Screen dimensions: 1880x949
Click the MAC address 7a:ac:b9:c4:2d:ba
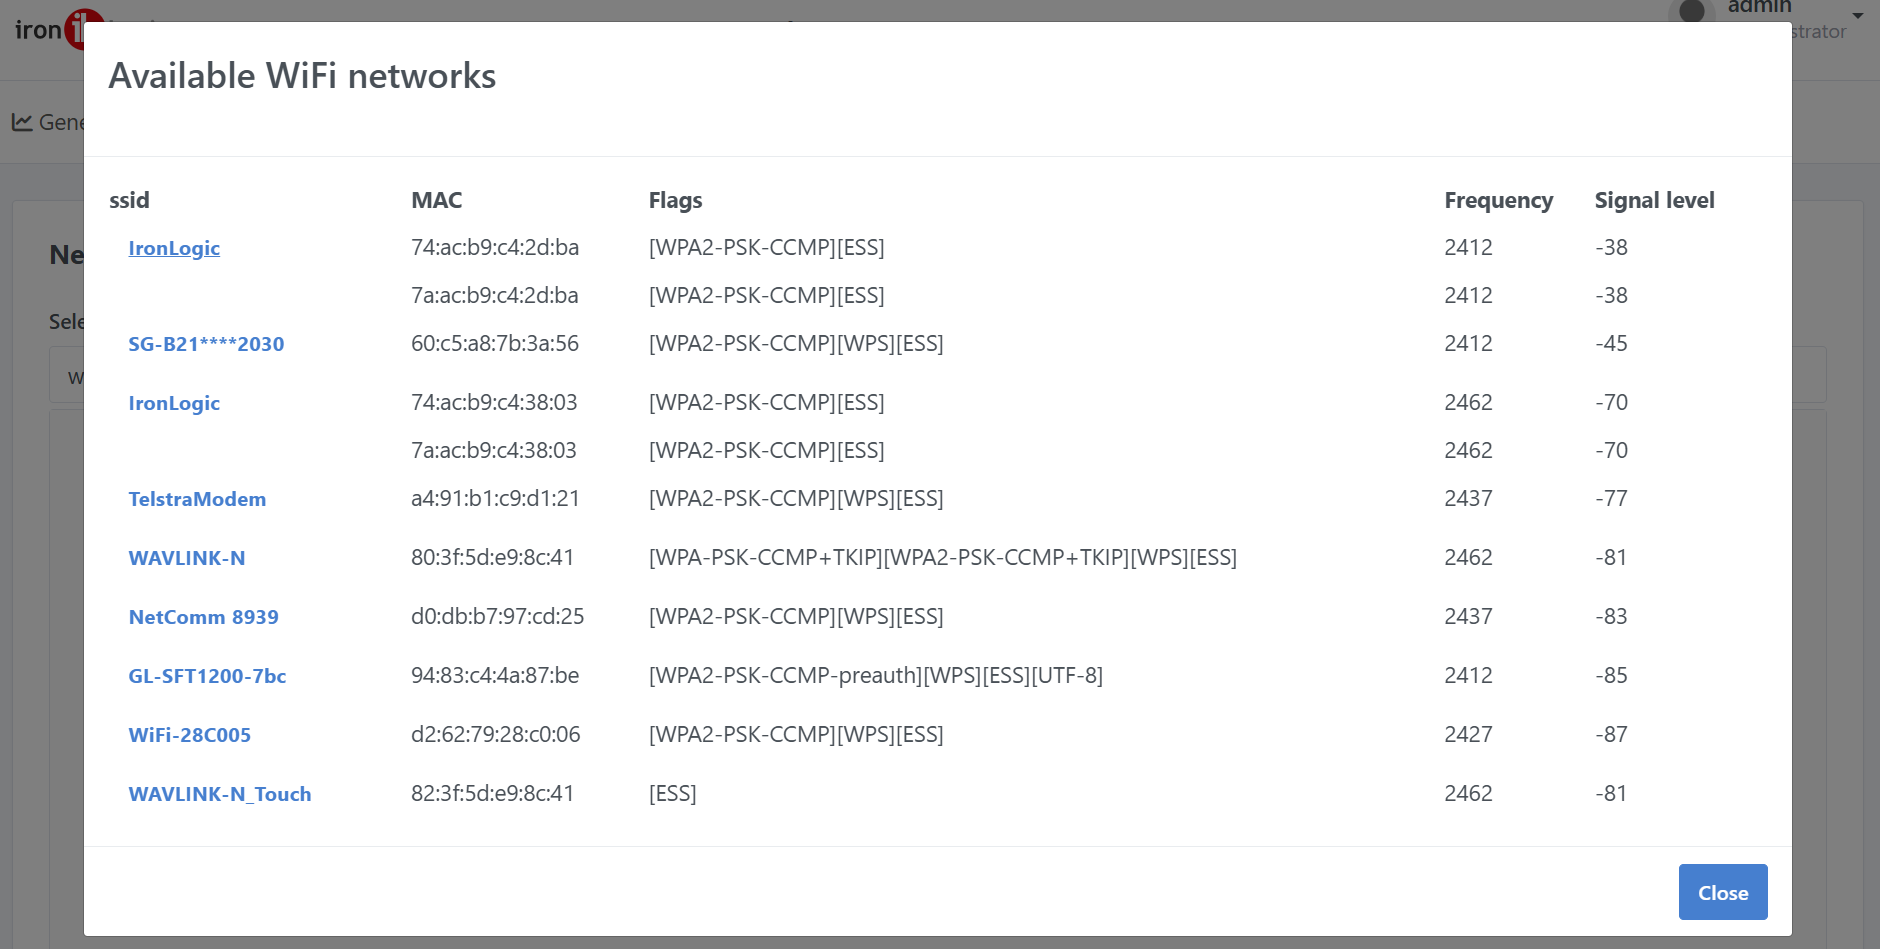coord(494,295)
